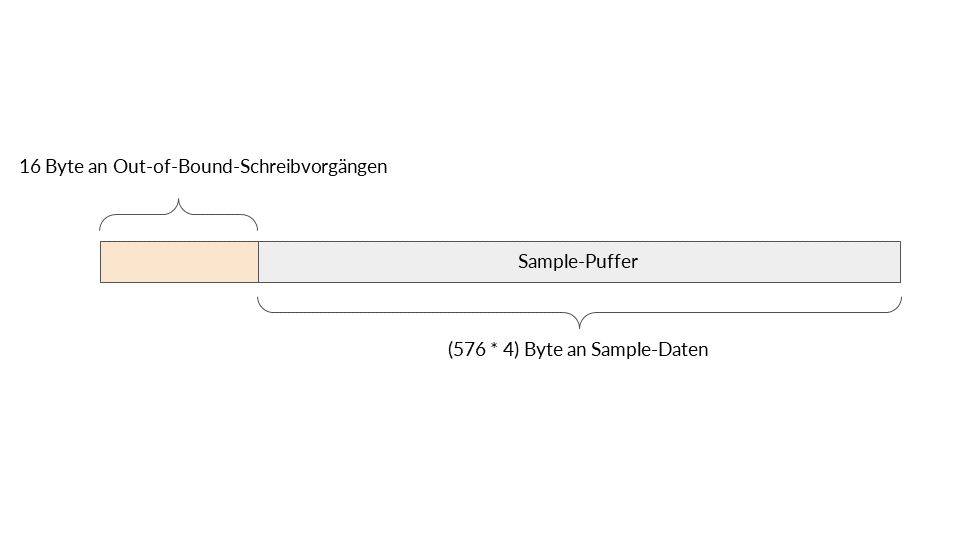Click the right end of the upper brace
The image size is (960, 540).
coord(257,228)
